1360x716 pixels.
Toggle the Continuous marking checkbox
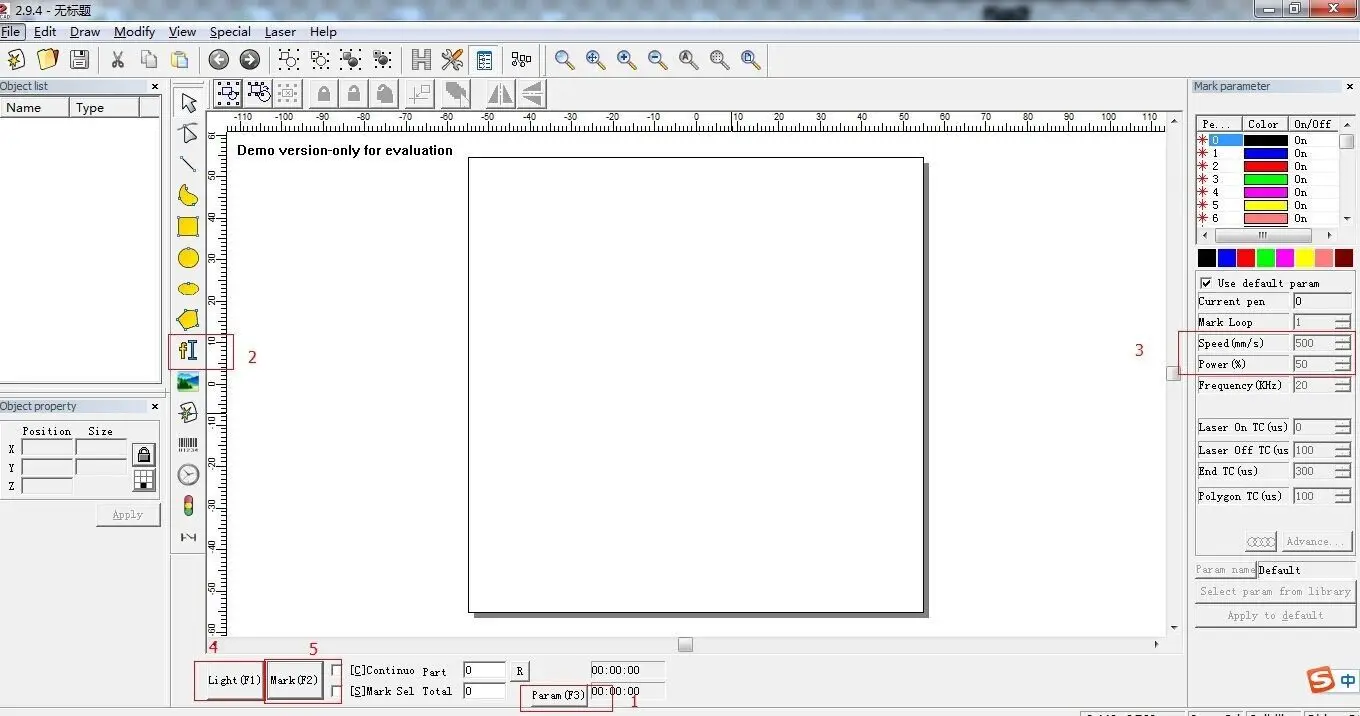click(337, 670)
